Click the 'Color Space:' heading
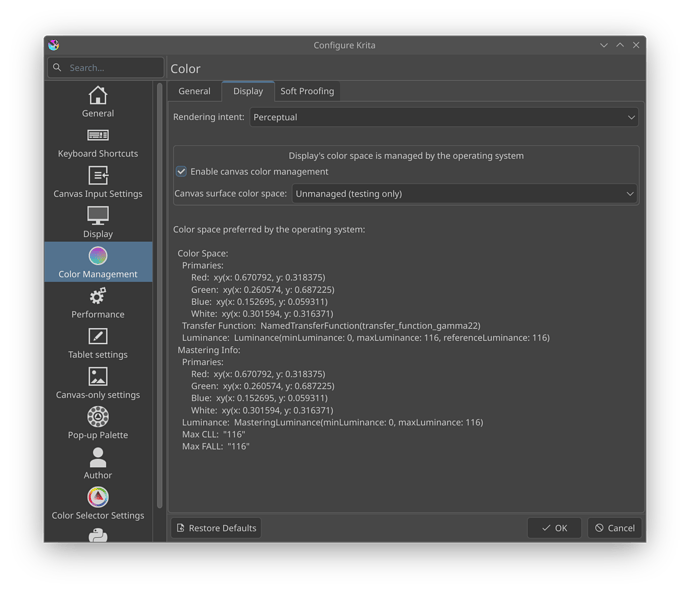The height and width of the screenshot is (594, 690). tap(203, 253)
